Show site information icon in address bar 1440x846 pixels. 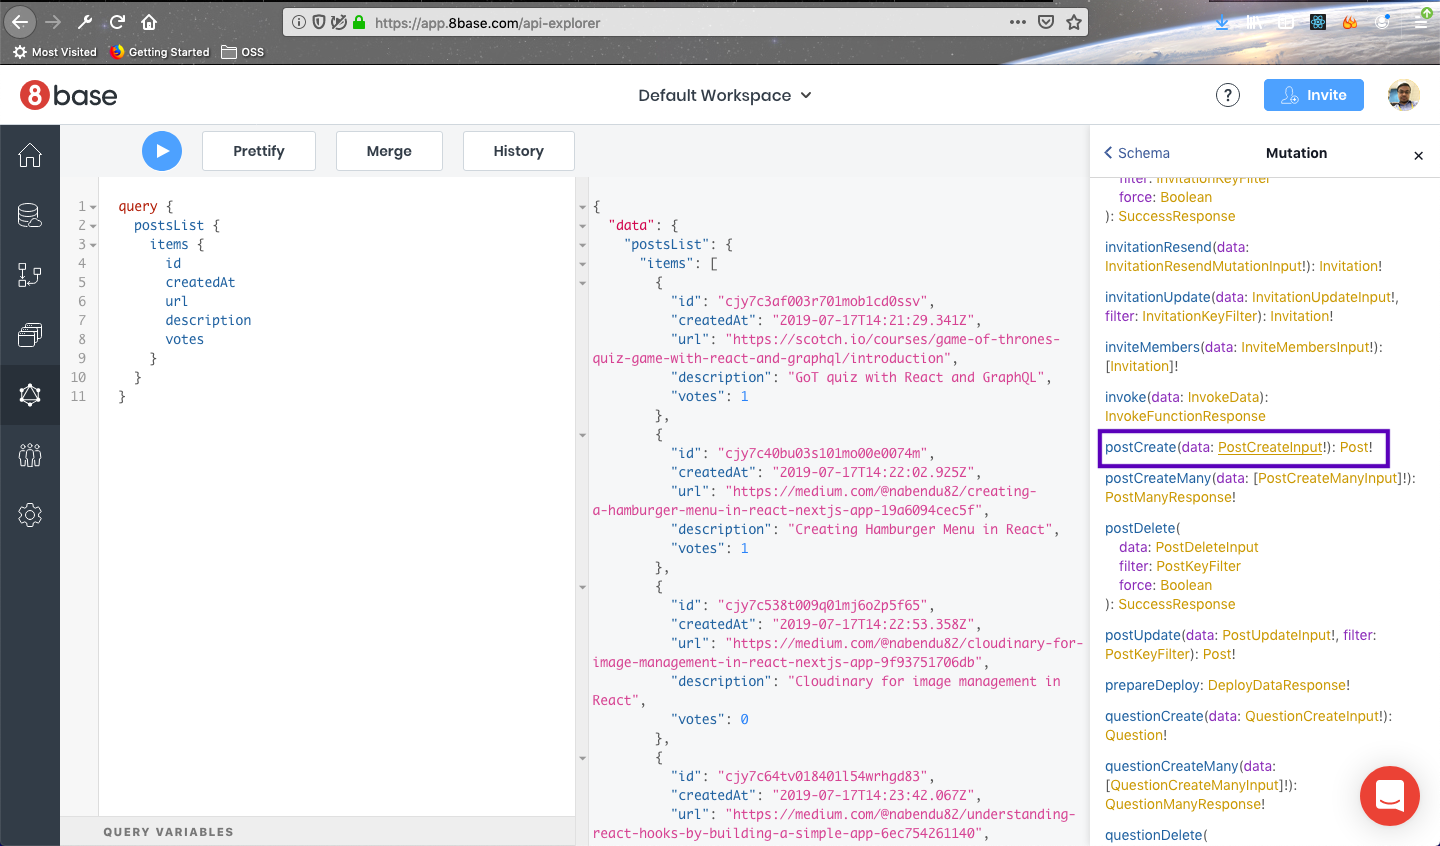(x=299, y=22)
